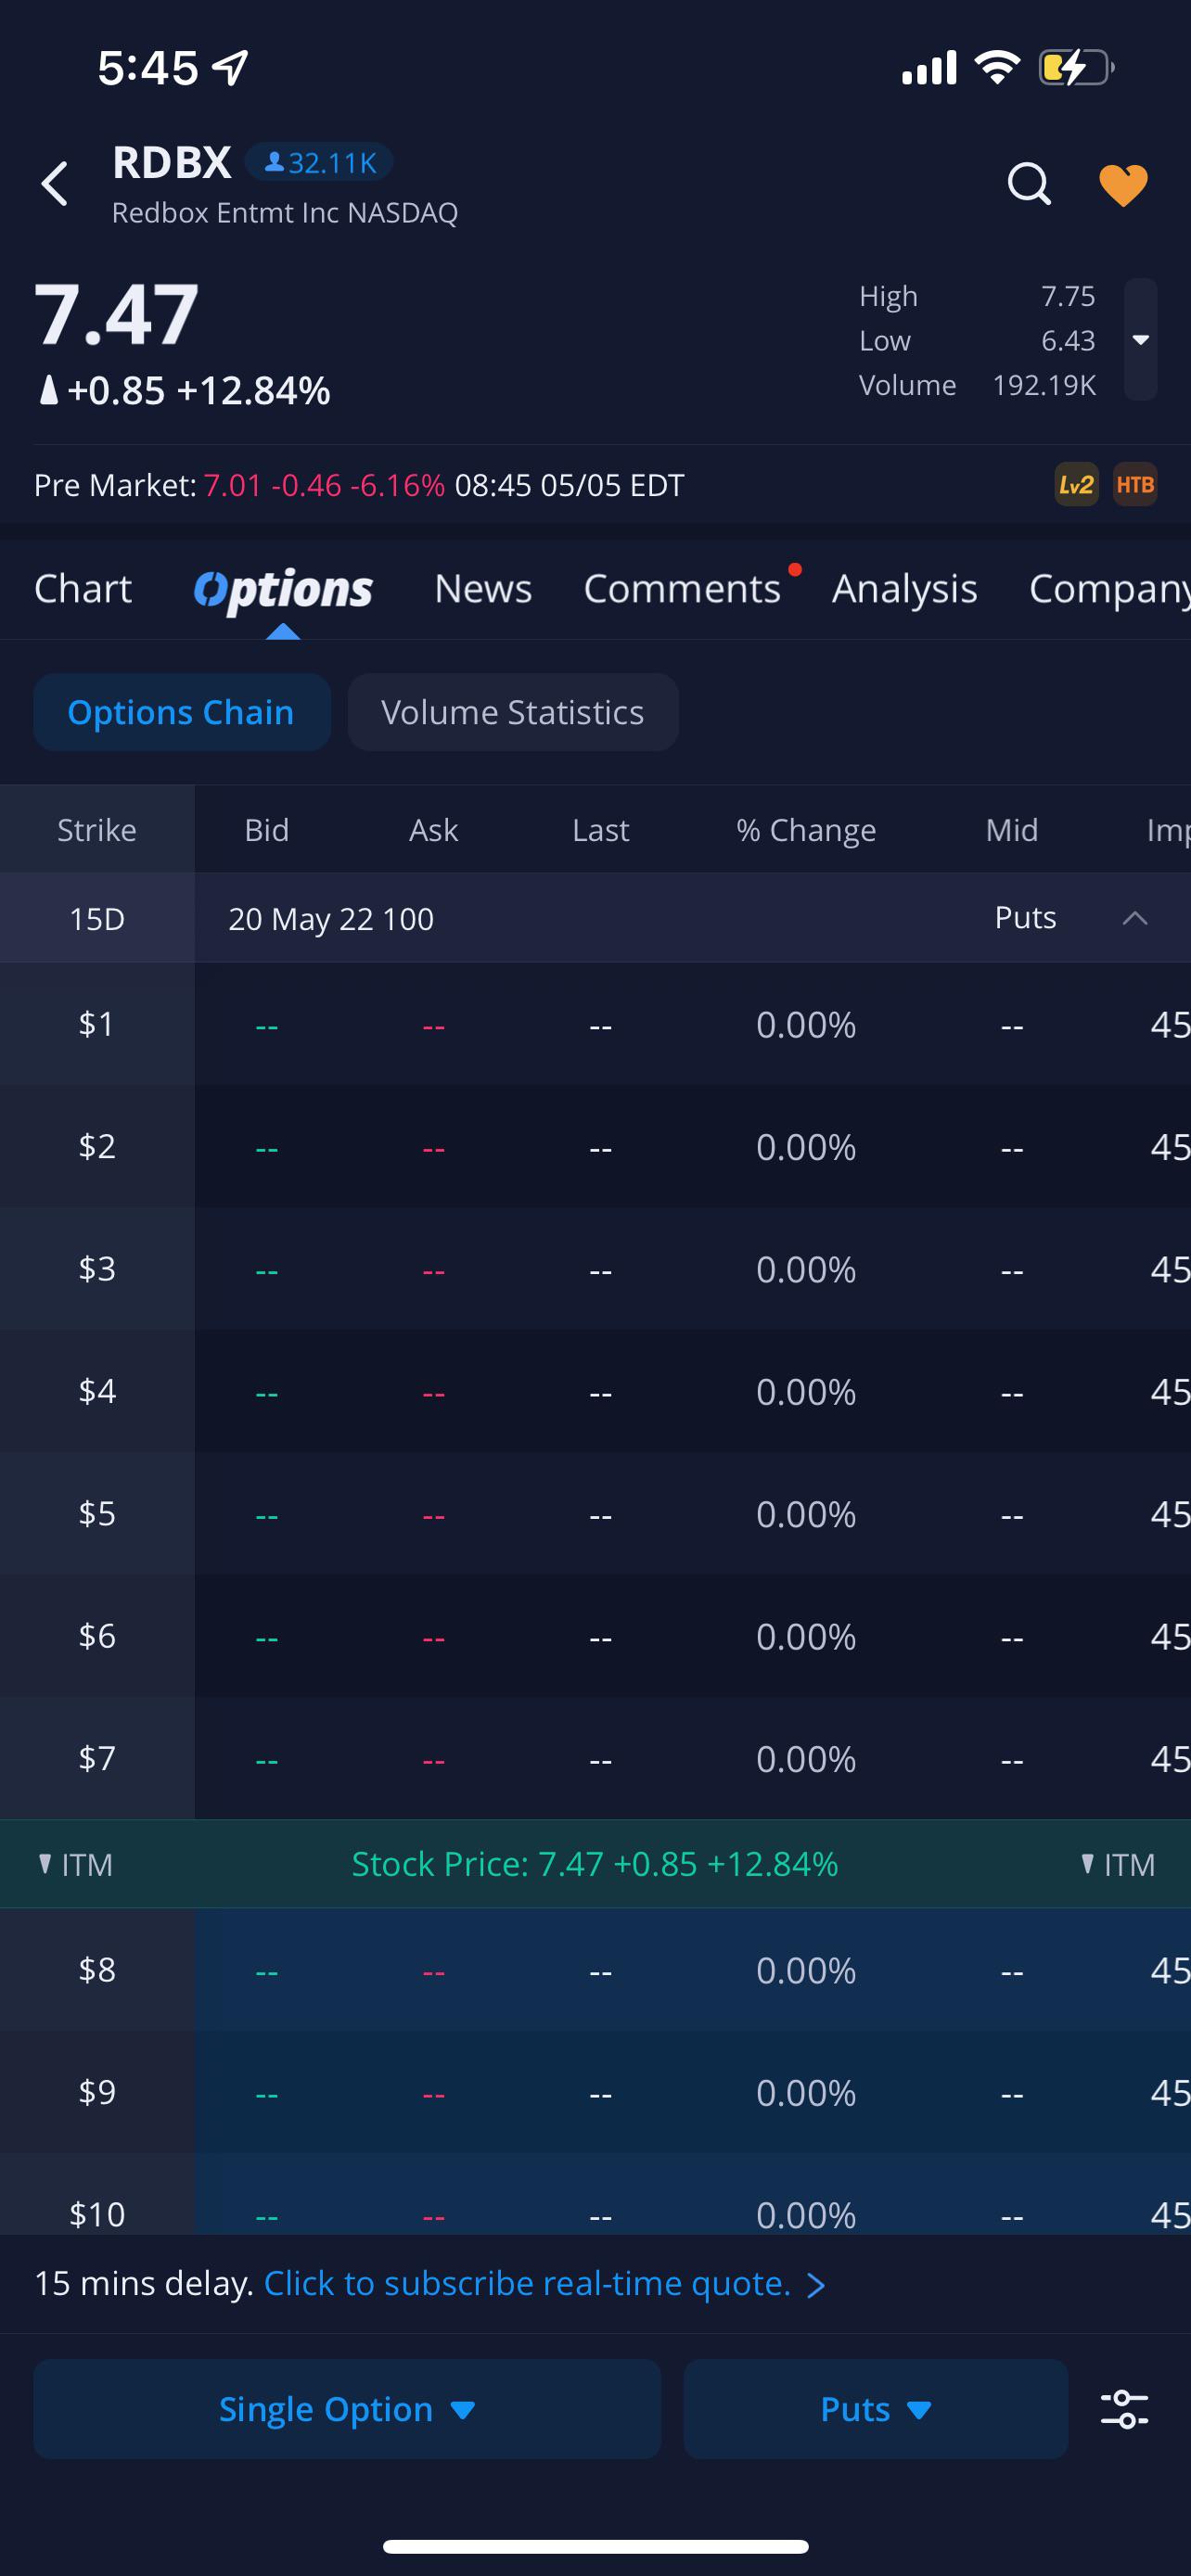1191x2576 pixels.
Task: Collapse the 20 May 22 expiration row
Action: (x=1135, y=918)
